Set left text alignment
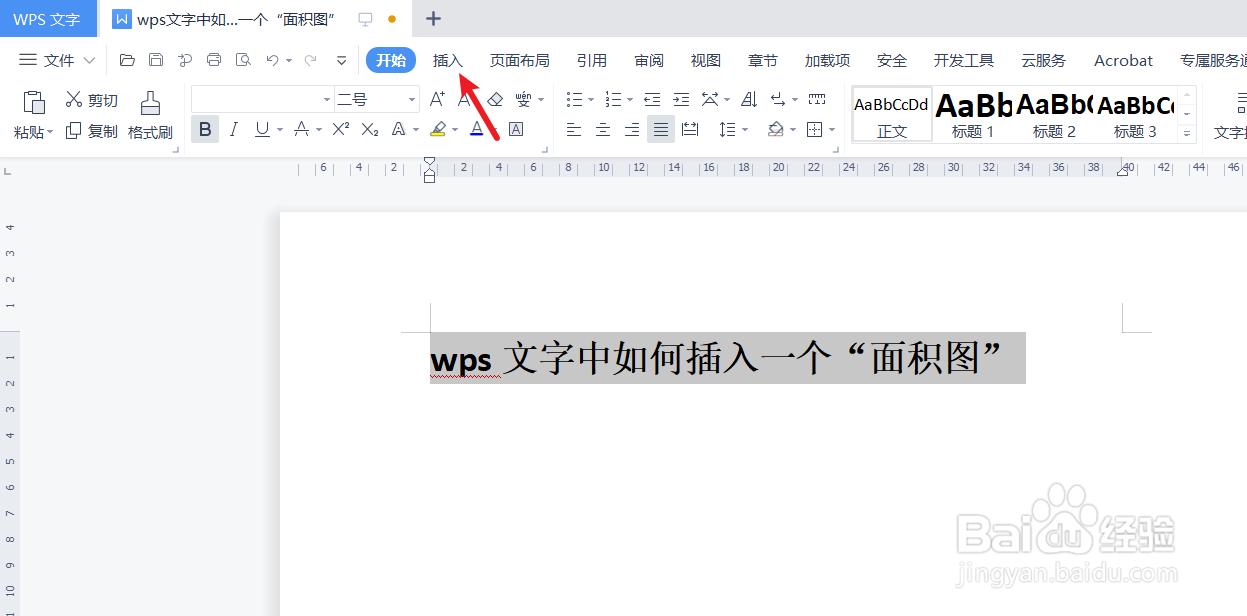 [574, 129]
